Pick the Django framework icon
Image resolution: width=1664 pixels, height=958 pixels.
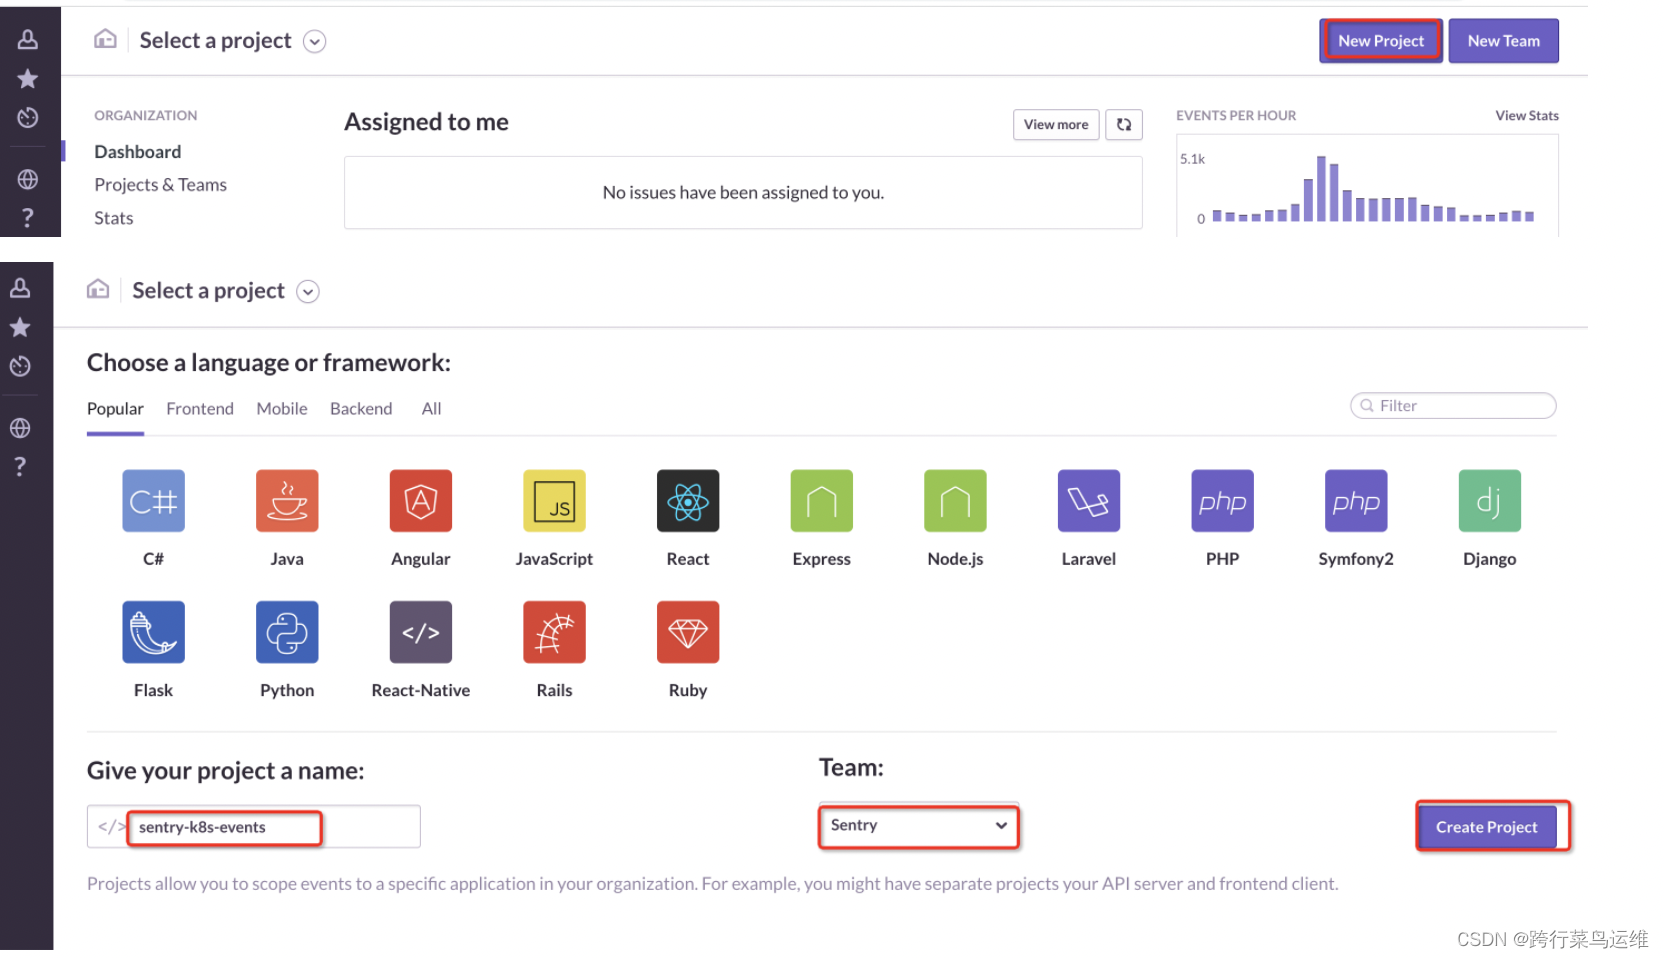tap(1490, 501)
